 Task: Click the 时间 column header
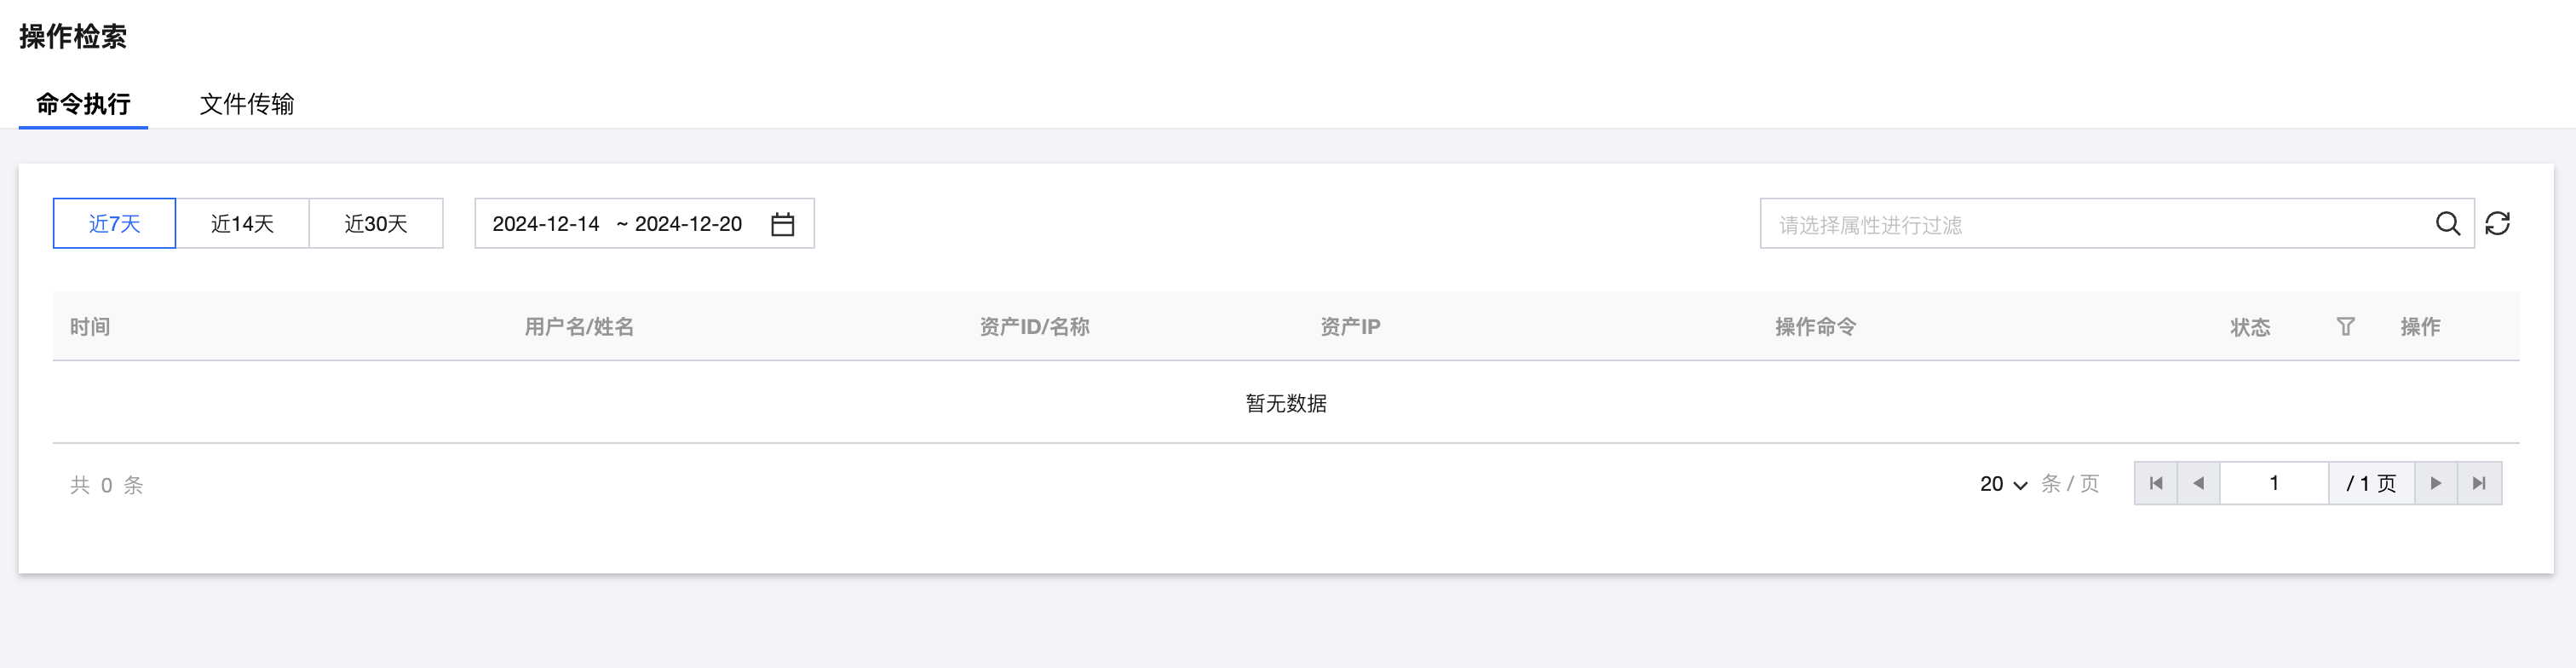[x=90, y=327]
